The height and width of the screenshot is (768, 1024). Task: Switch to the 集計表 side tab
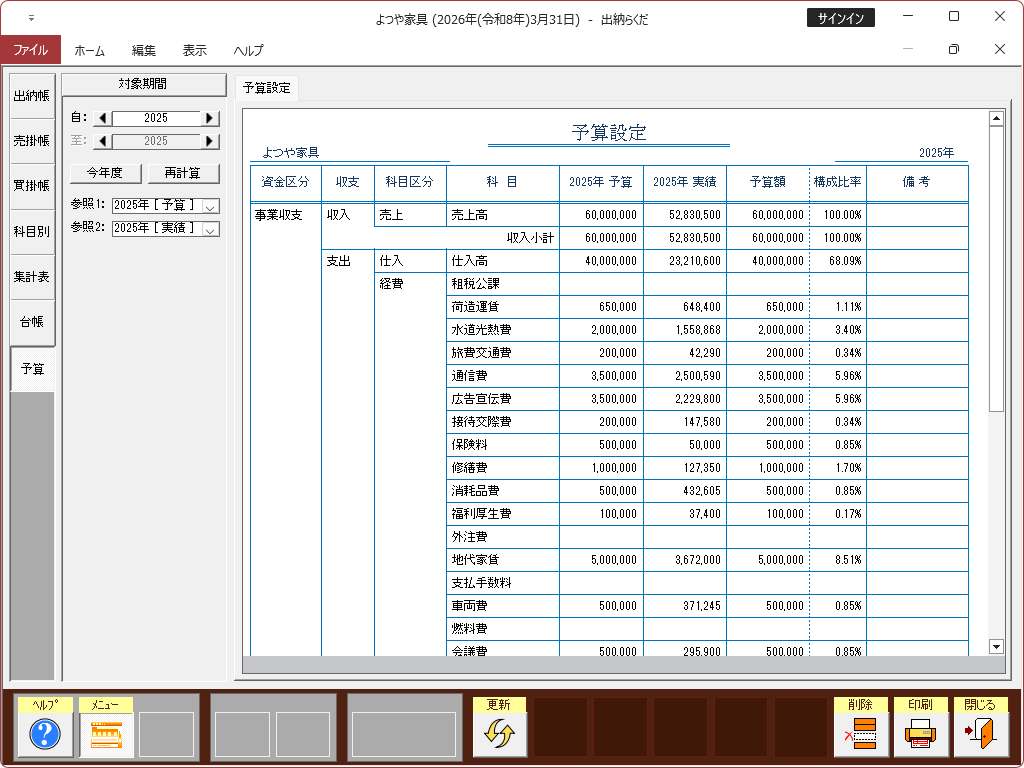point(31,277)
